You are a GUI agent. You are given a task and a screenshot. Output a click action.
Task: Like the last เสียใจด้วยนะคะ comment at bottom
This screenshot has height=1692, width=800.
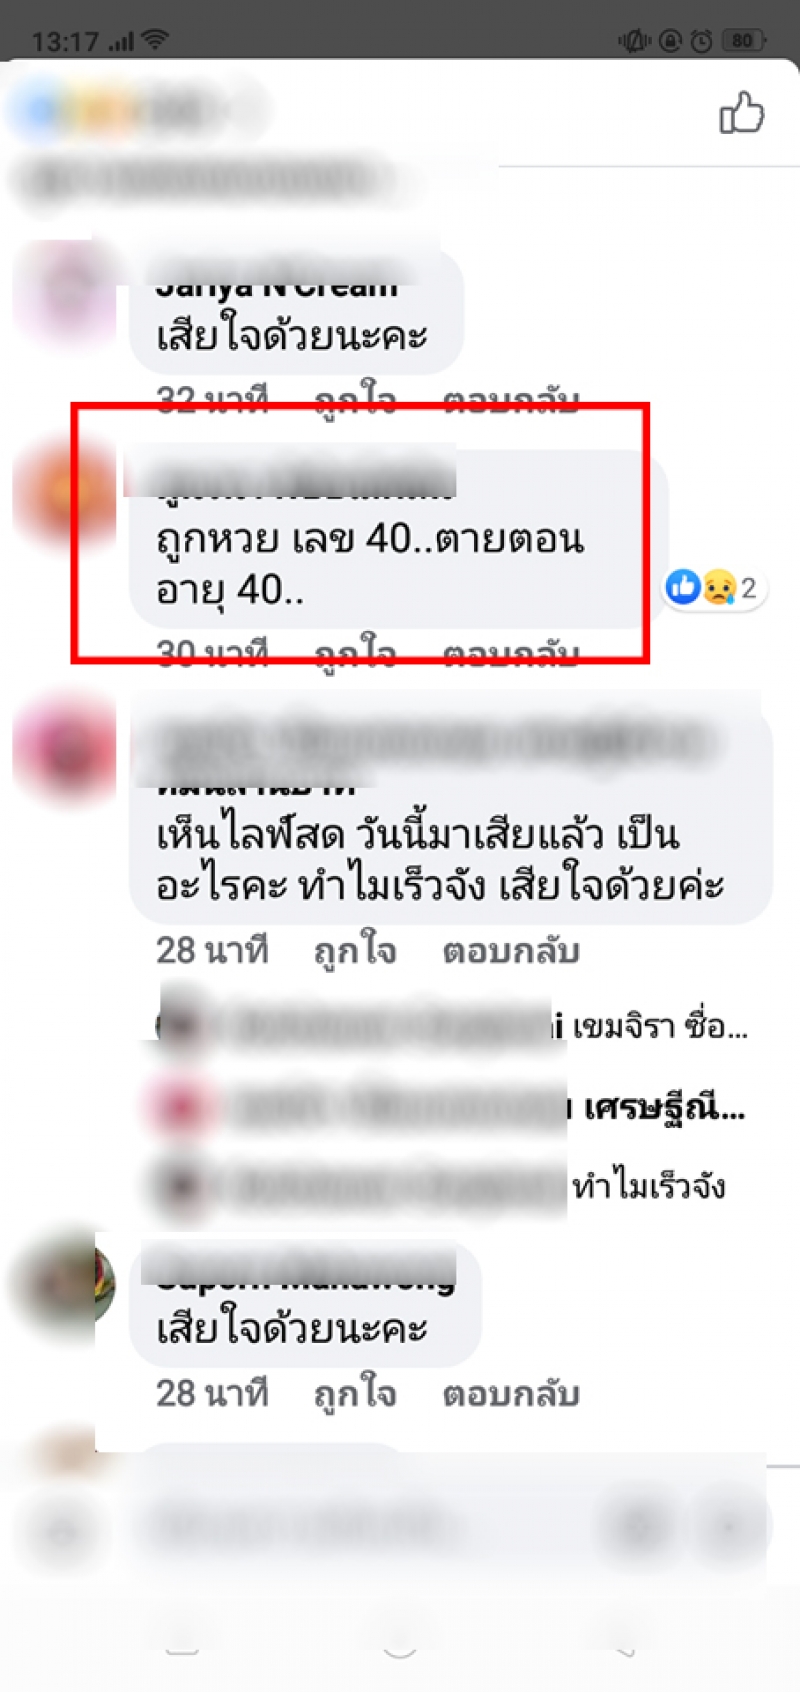point(355,1393)
